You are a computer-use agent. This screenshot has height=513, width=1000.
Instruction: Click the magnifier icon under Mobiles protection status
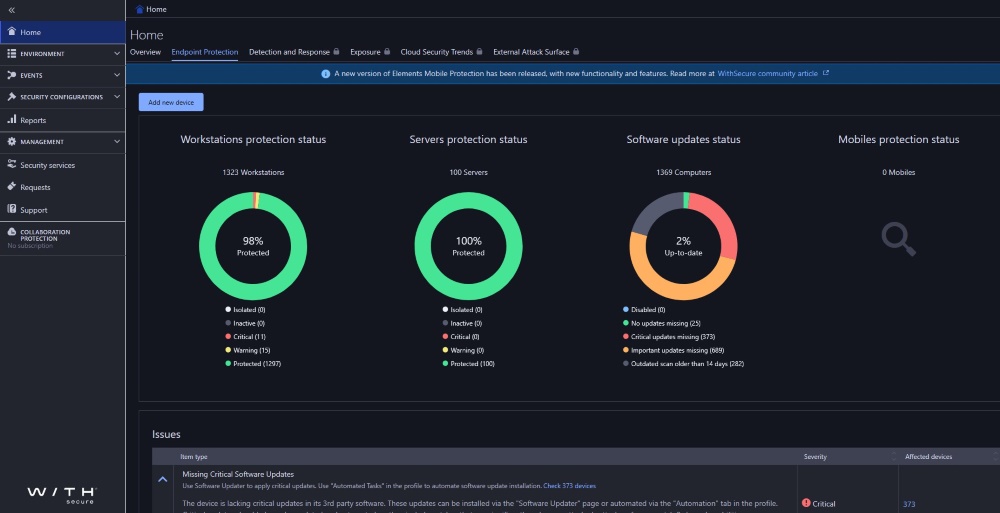click(x=899, y=239)
